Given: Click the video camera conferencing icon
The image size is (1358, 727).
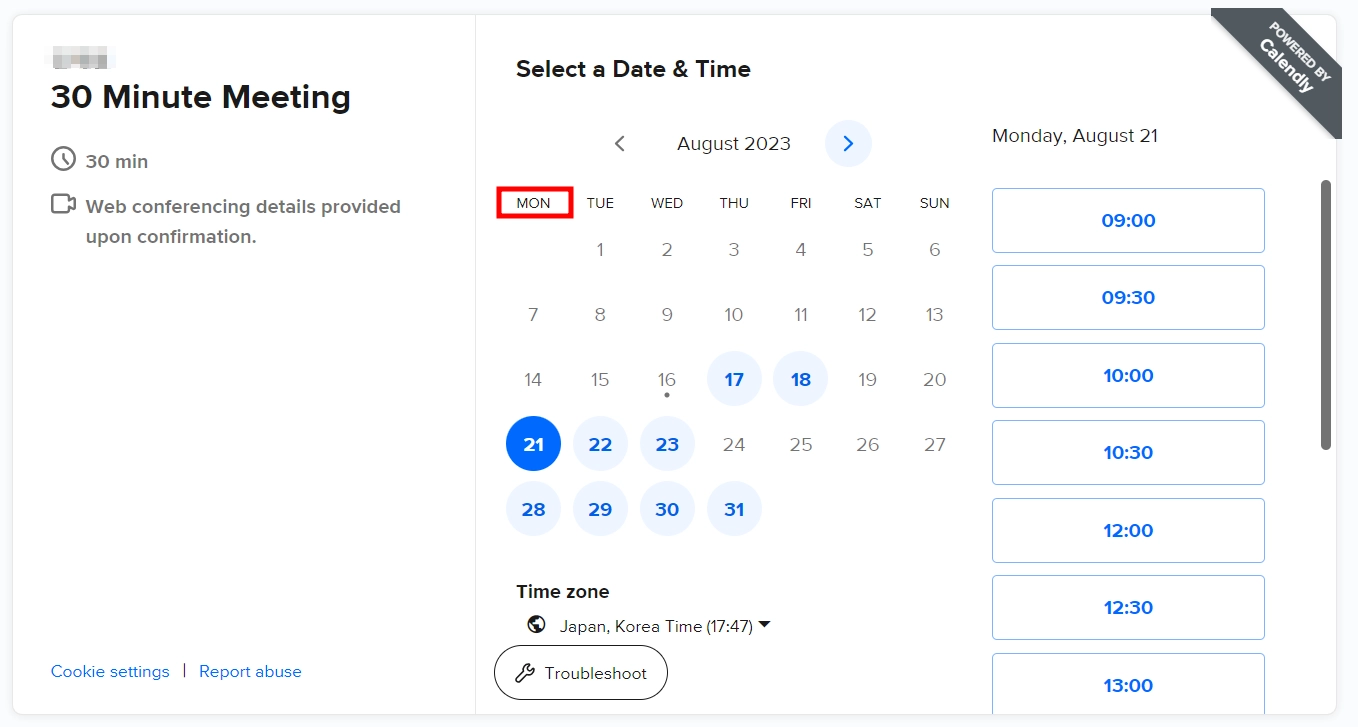Looking at the screenshot, I should pos(63,205).
